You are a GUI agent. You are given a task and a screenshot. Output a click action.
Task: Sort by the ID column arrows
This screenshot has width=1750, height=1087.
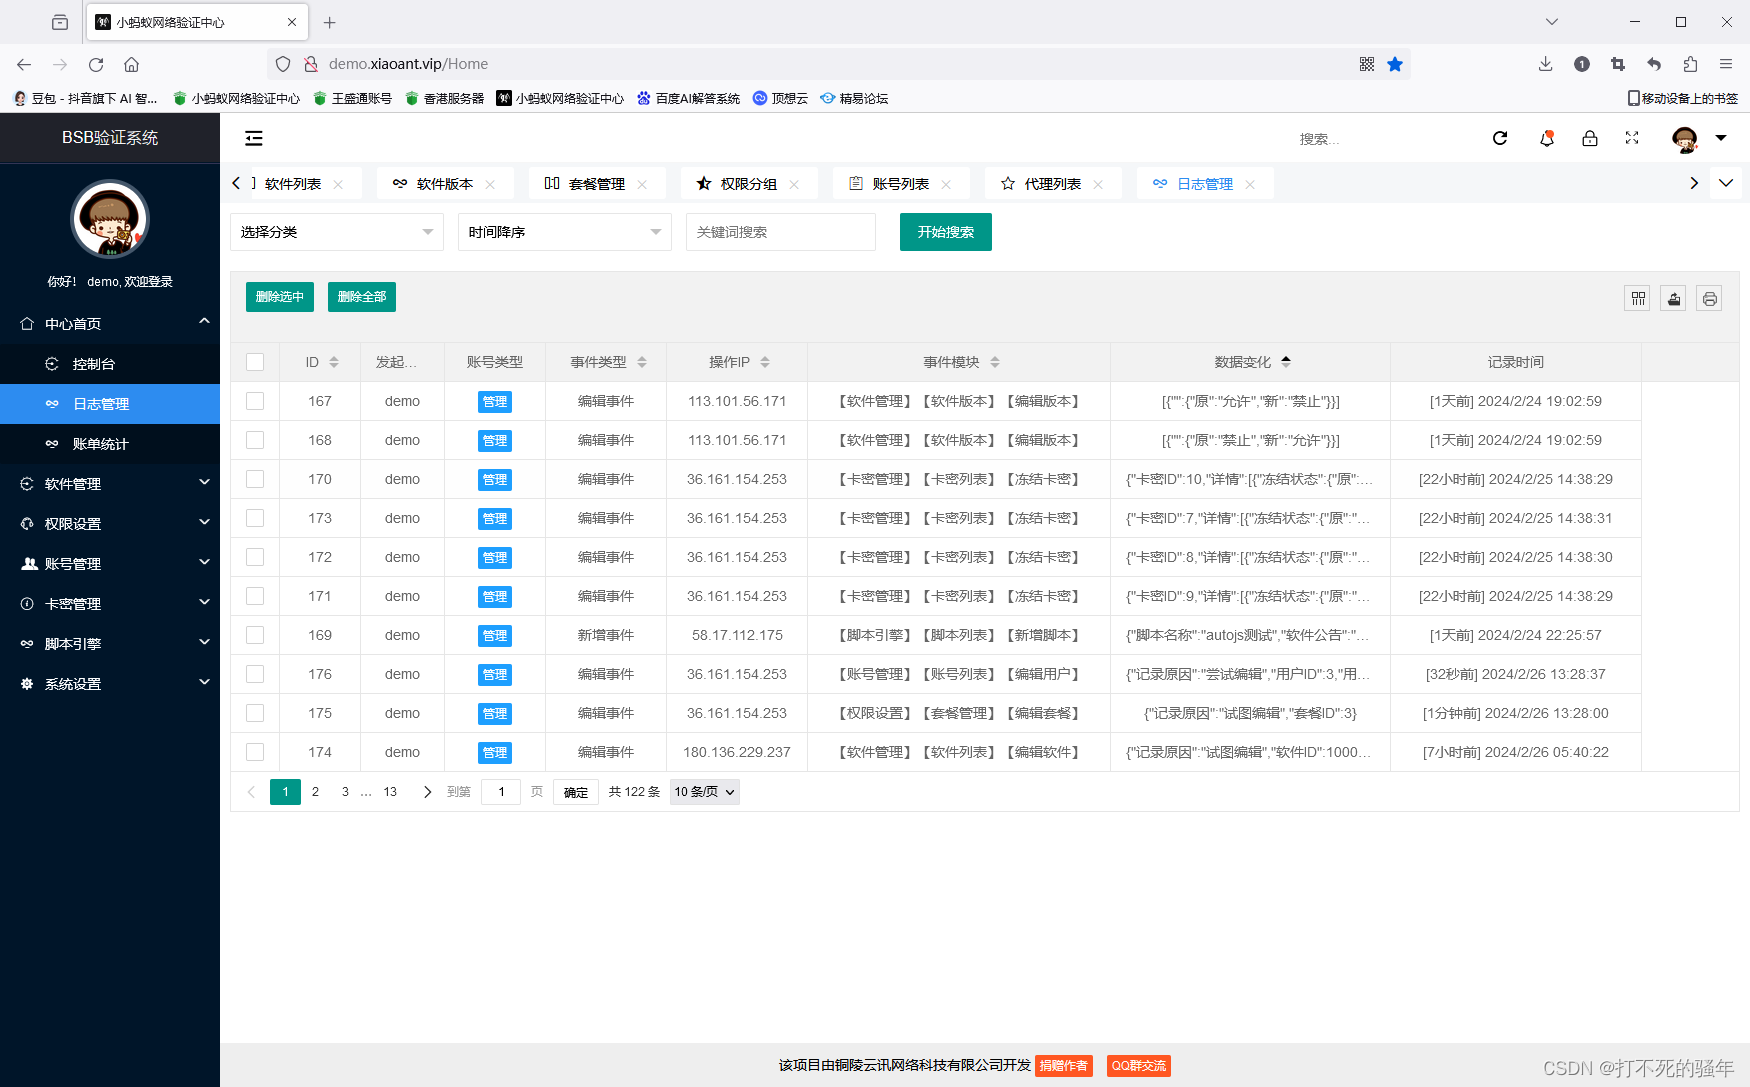click(x=334, y=362)
